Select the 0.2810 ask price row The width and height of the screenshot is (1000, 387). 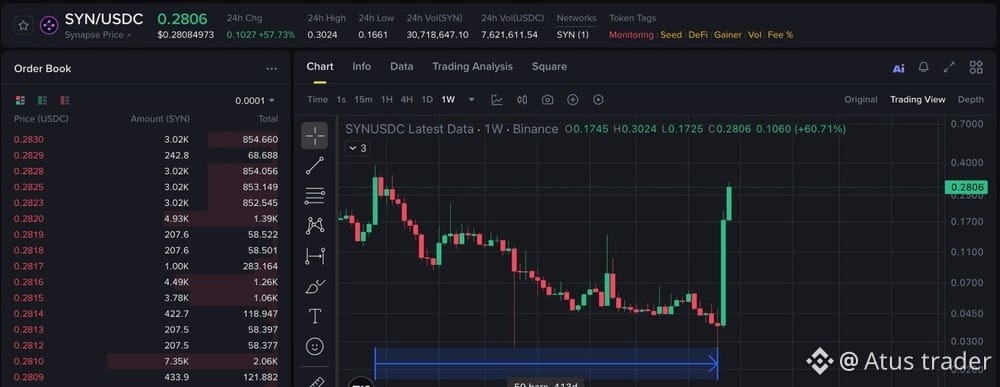pyautogui.click(x=146, y=361)
